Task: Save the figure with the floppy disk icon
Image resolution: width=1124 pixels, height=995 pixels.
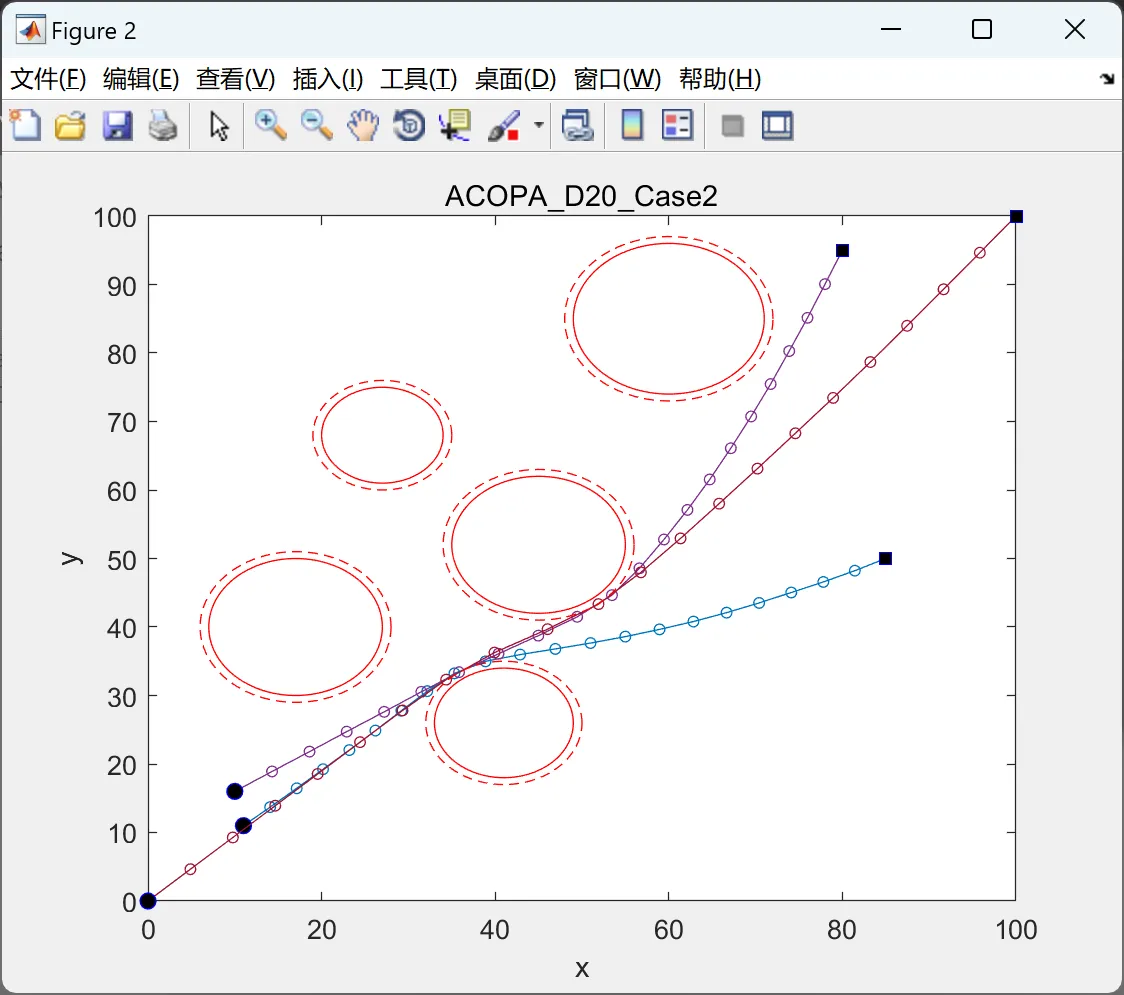Action: pos(118,125)
